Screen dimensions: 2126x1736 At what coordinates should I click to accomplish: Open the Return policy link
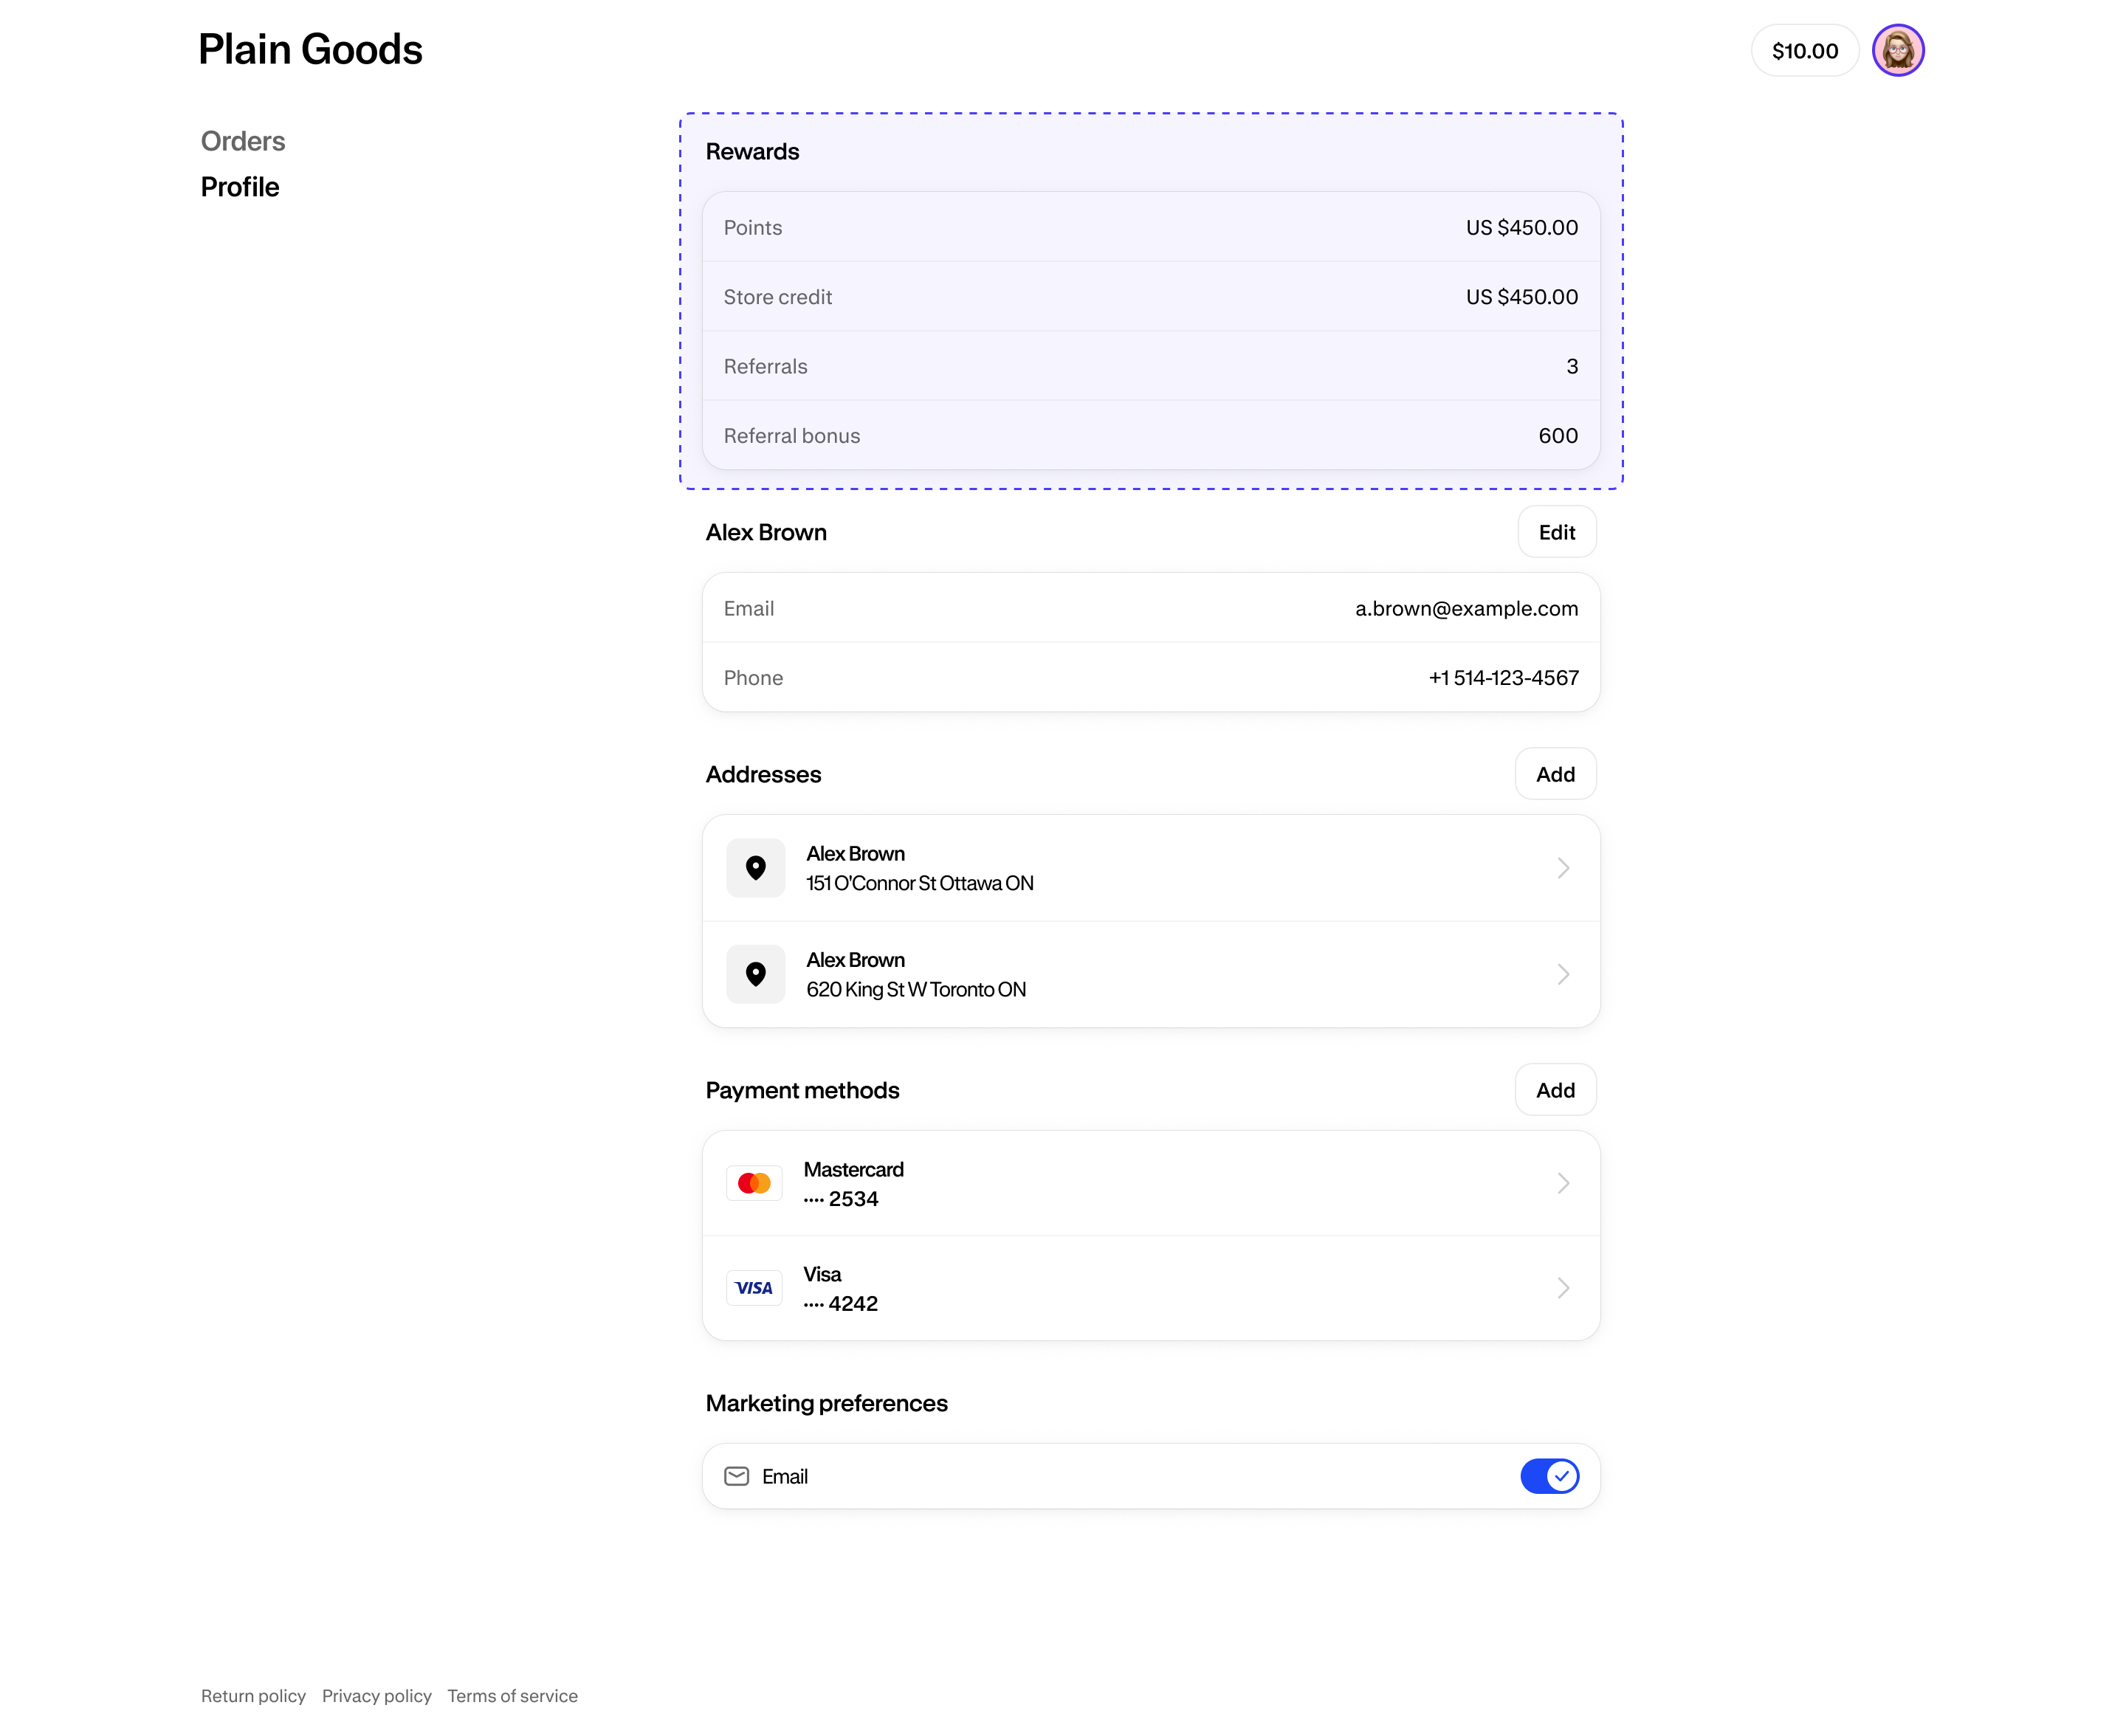click(x=253, y=1696)
